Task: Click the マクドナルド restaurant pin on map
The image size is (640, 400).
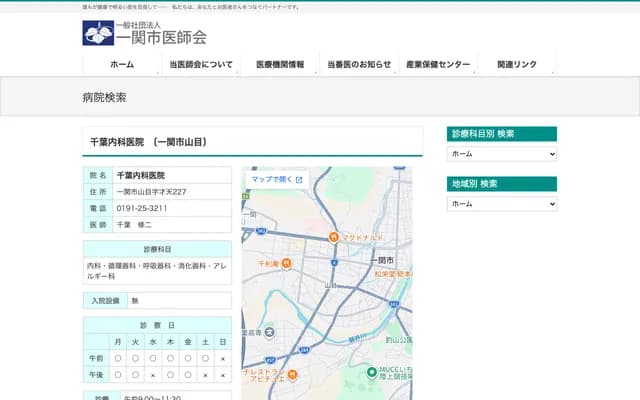Action: pos(334,237)
